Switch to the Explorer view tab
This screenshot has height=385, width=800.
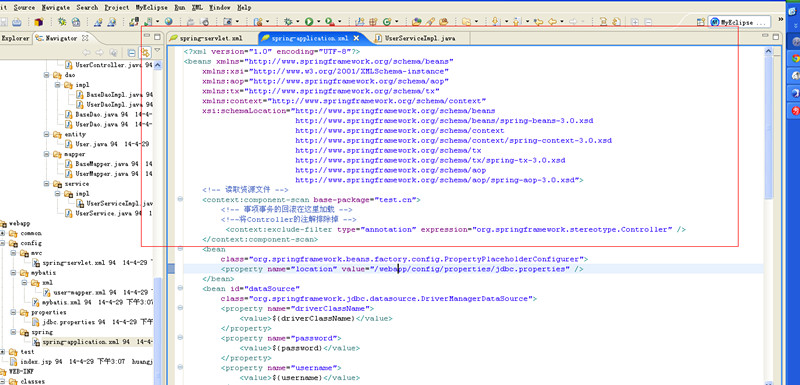pyautogui.click(x=15, y=38)
